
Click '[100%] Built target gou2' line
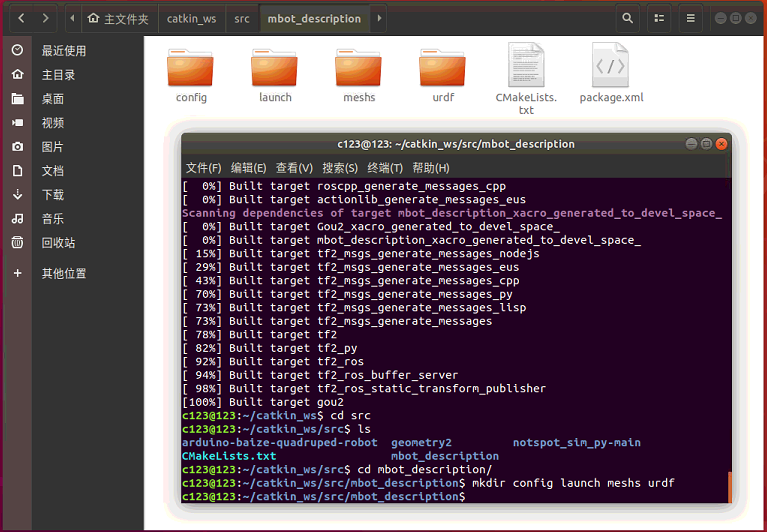pos(263,402)
